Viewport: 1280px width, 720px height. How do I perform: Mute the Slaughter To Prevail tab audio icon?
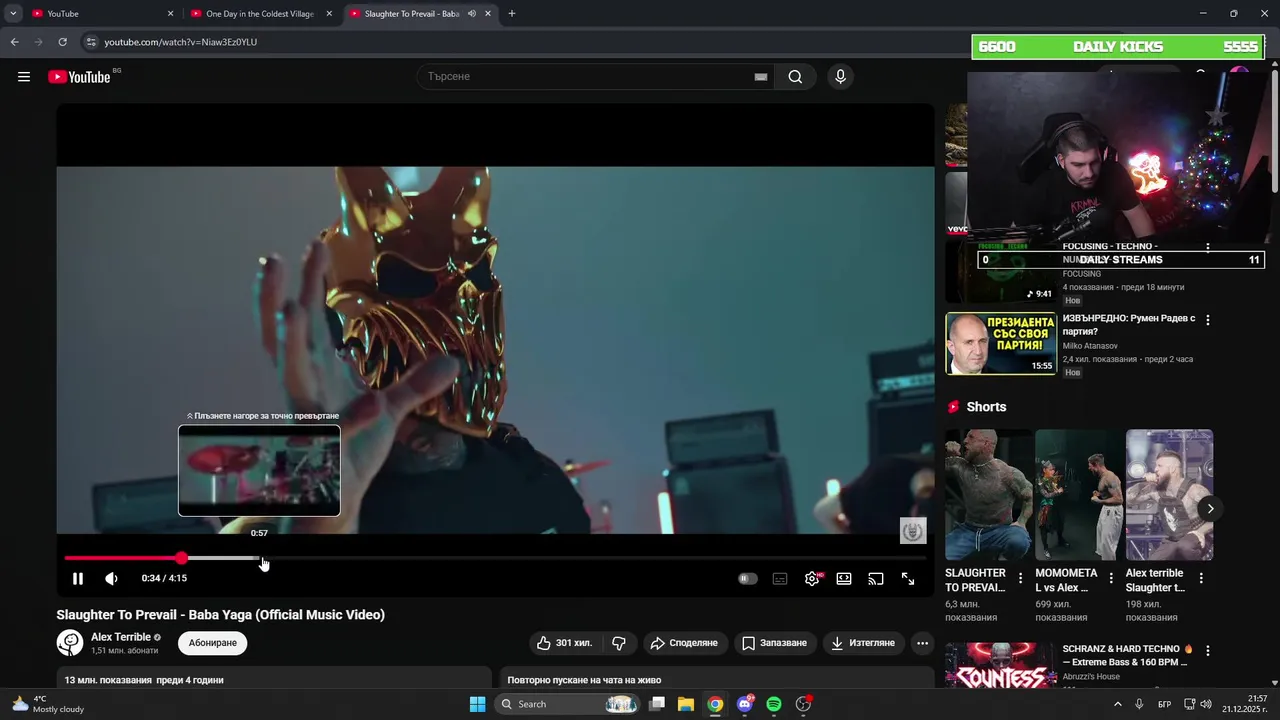[472, 14]
